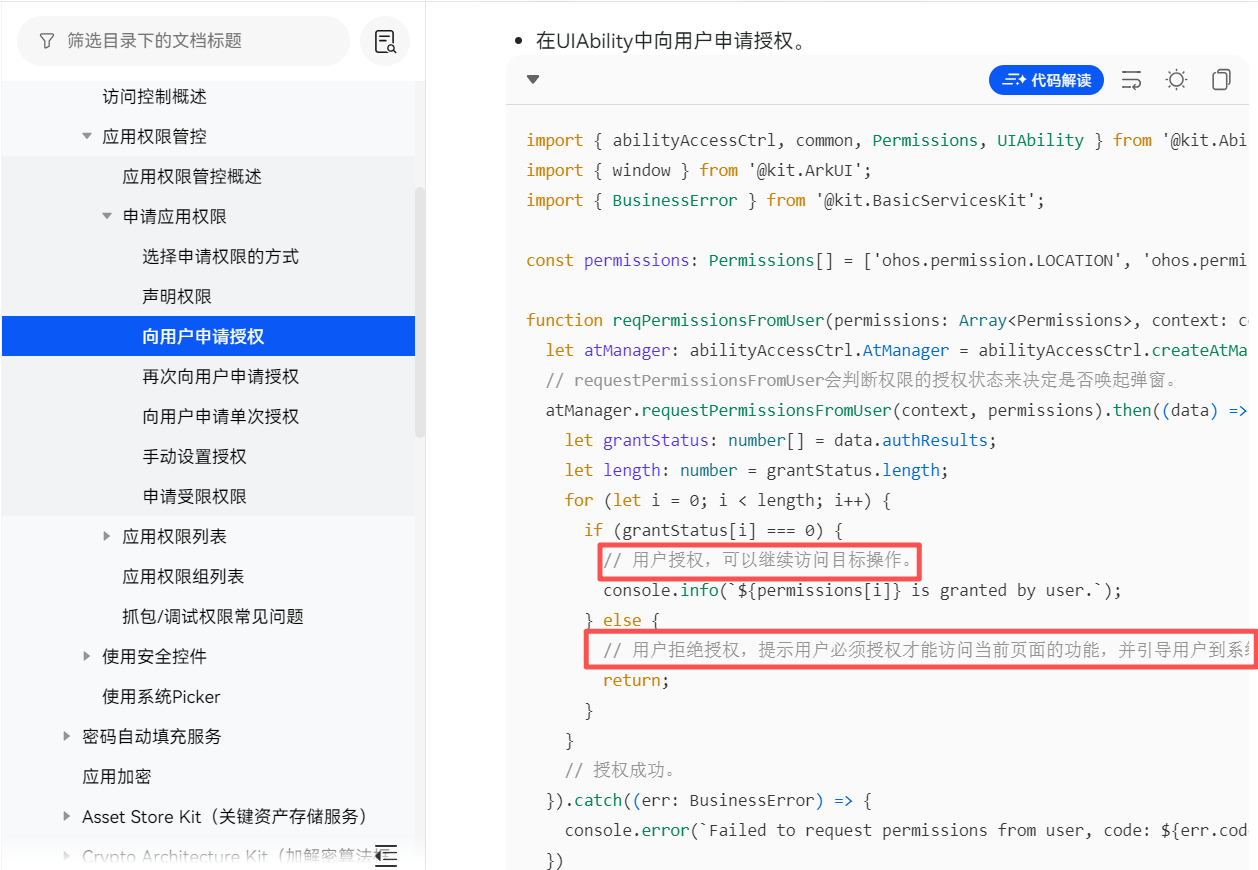Viewport: 1258px width, 870px height.
Task: Click the 'let length: number' code line
Action: [756, 470]
